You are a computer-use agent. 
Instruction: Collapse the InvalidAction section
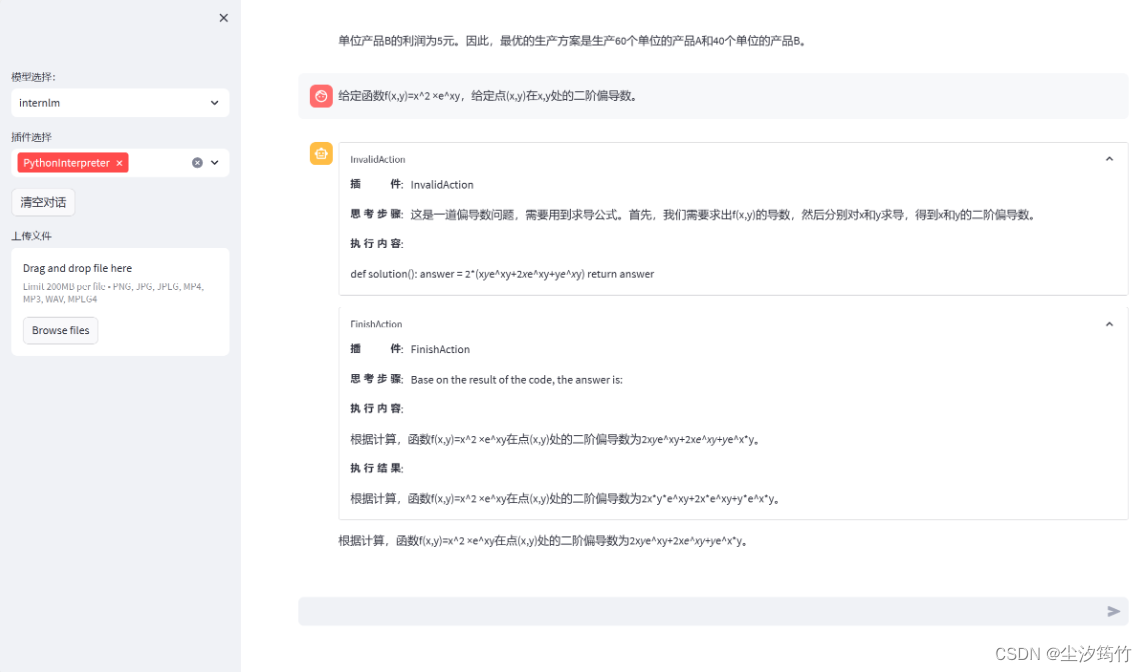1108,158
